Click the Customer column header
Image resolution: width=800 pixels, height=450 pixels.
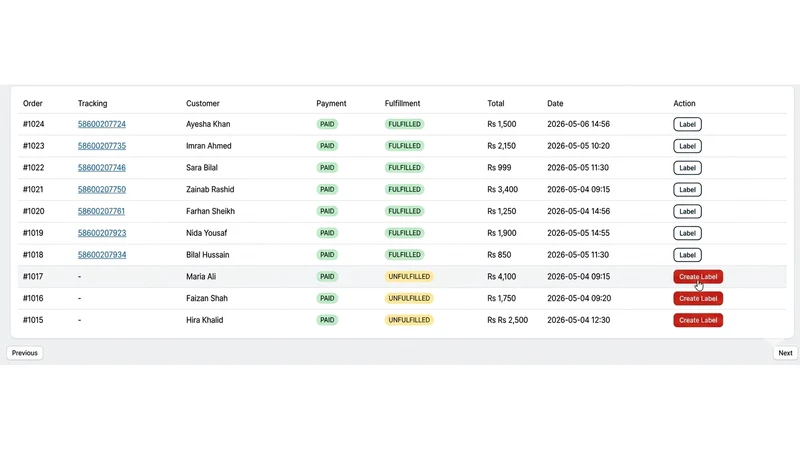tap(203, 104)
